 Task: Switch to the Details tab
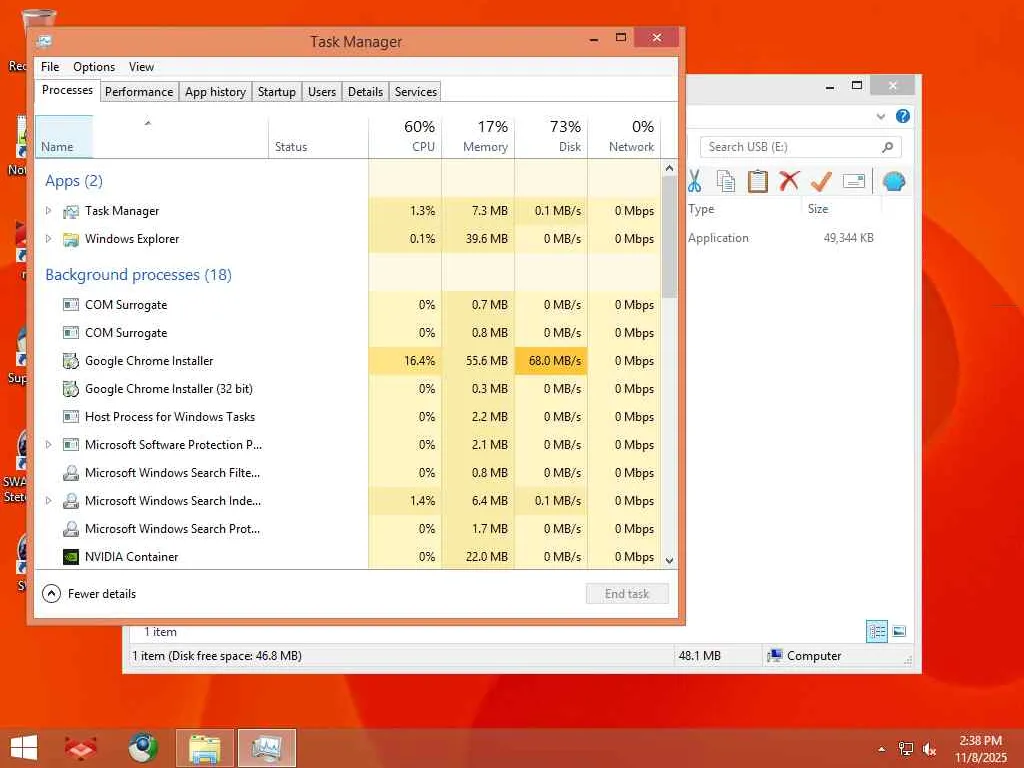click(365, 92)
